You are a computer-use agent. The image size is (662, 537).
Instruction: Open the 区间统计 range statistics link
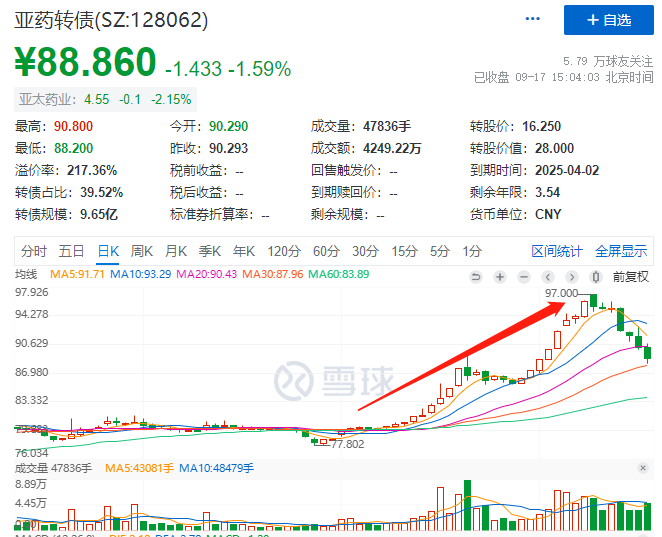557,251
